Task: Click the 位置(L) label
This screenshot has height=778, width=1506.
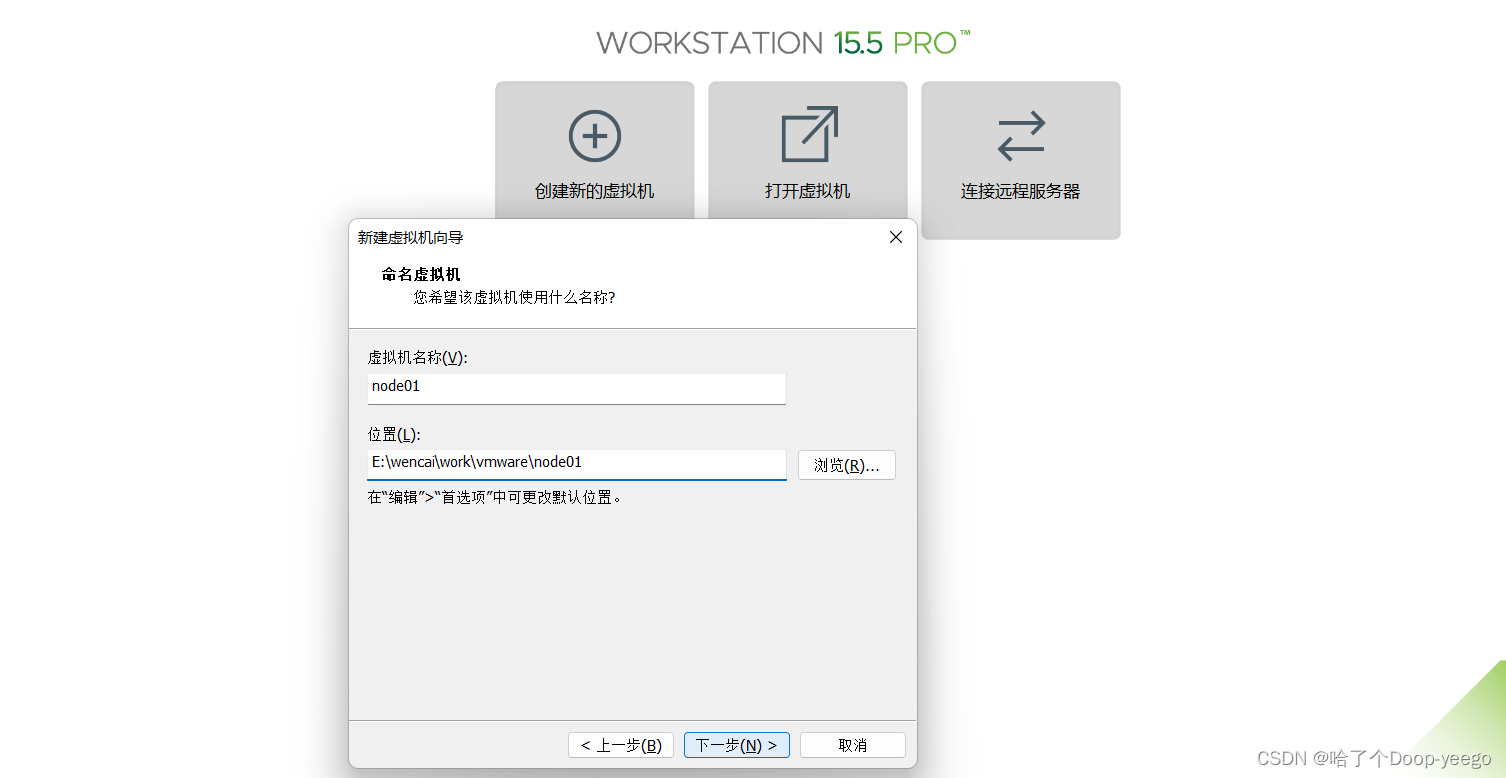Action: coord(394,434)
